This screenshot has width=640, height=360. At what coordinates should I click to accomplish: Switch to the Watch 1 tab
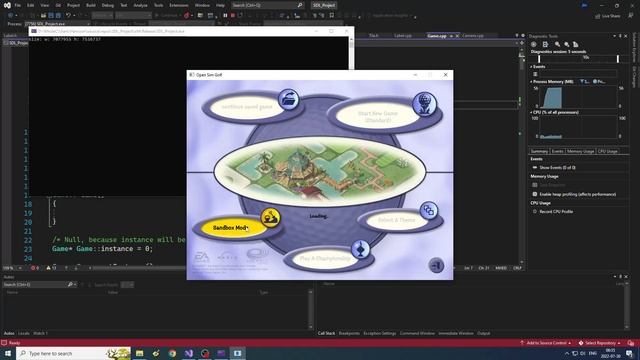click(x=40, y=333)
